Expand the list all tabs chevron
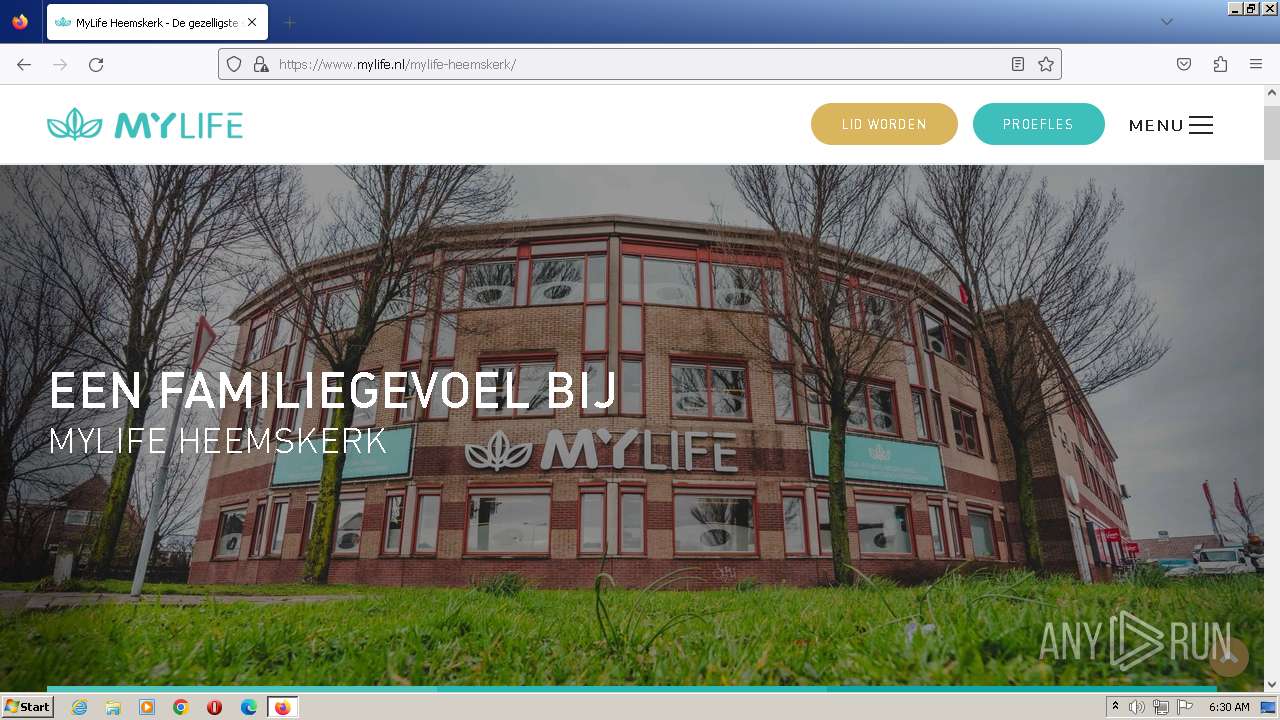 [1167, 22]
